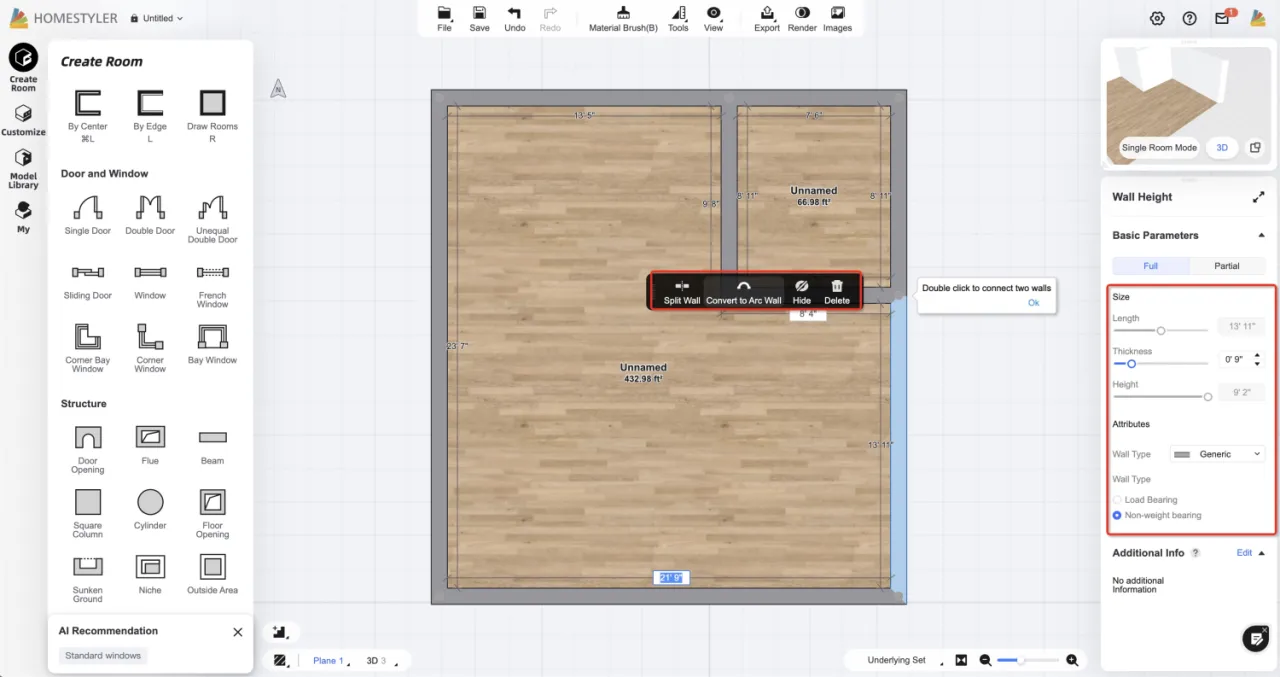Viewport: 1280px width, 677px height.
Task: Open the Material Brush tool
Action: (623, 14)
